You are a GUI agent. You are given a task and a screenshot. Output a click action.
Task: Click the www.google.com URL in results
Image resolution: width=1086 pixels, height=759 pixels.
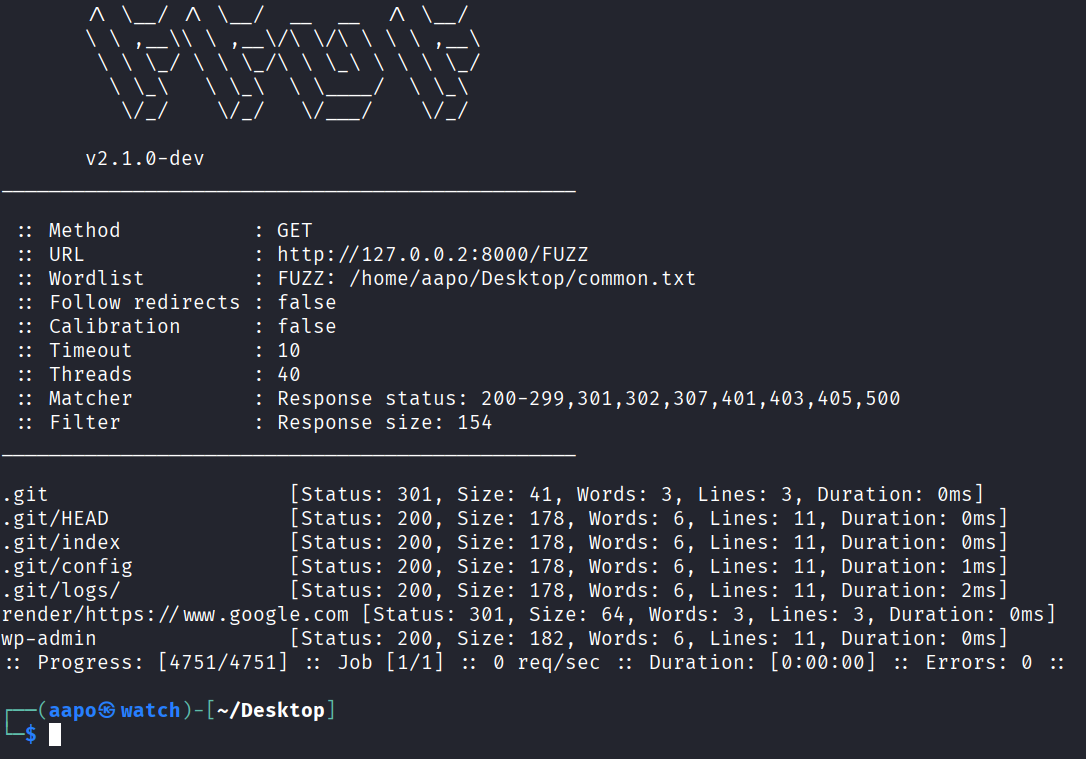click(266, 614)
